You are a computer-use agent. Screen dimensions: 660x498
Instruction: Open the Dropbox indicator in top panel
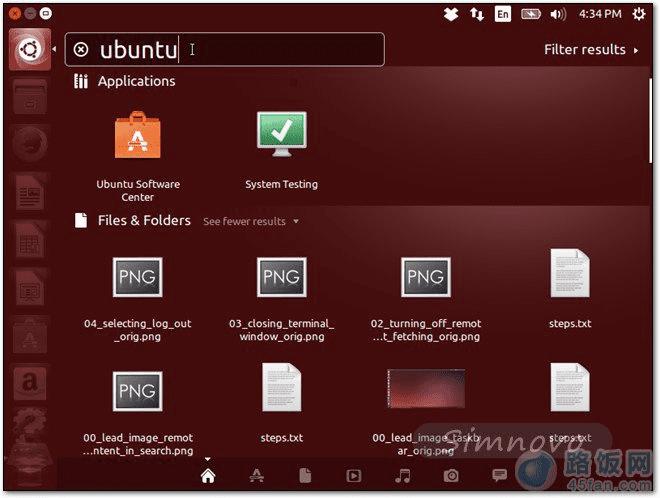tap(451, 14)
